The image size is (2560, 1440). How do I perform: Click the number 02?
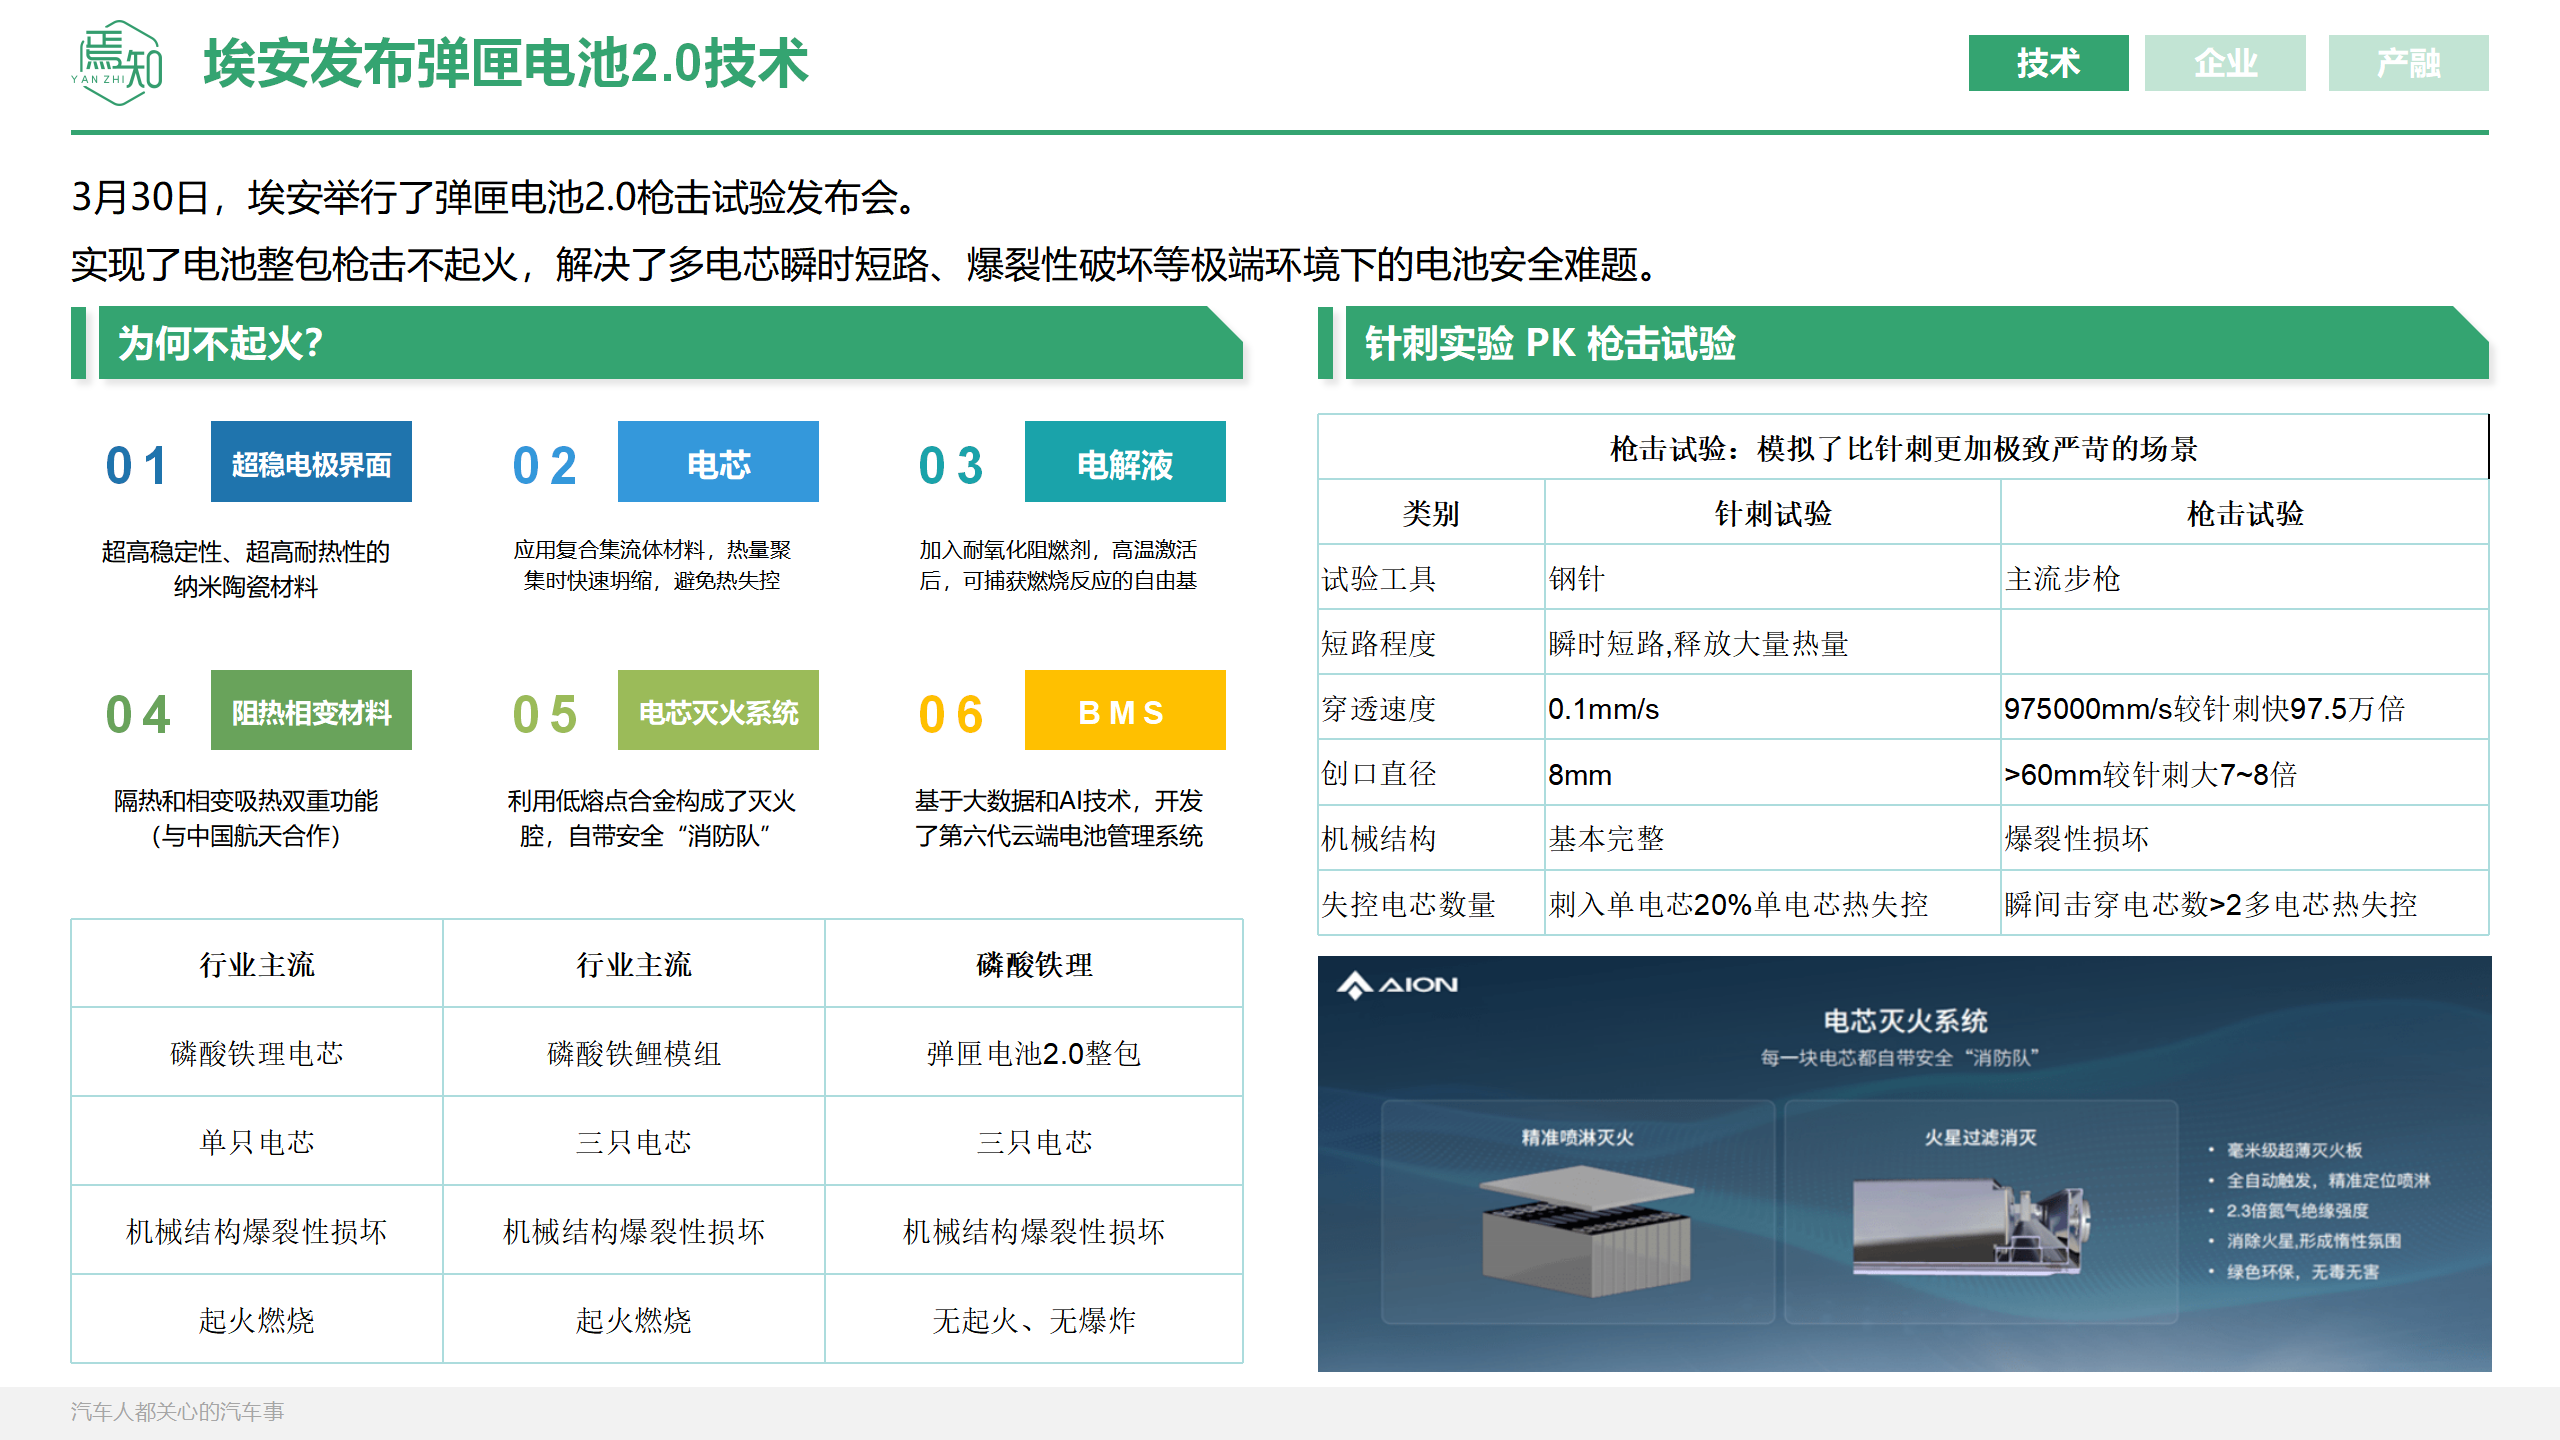pos(545,466)
